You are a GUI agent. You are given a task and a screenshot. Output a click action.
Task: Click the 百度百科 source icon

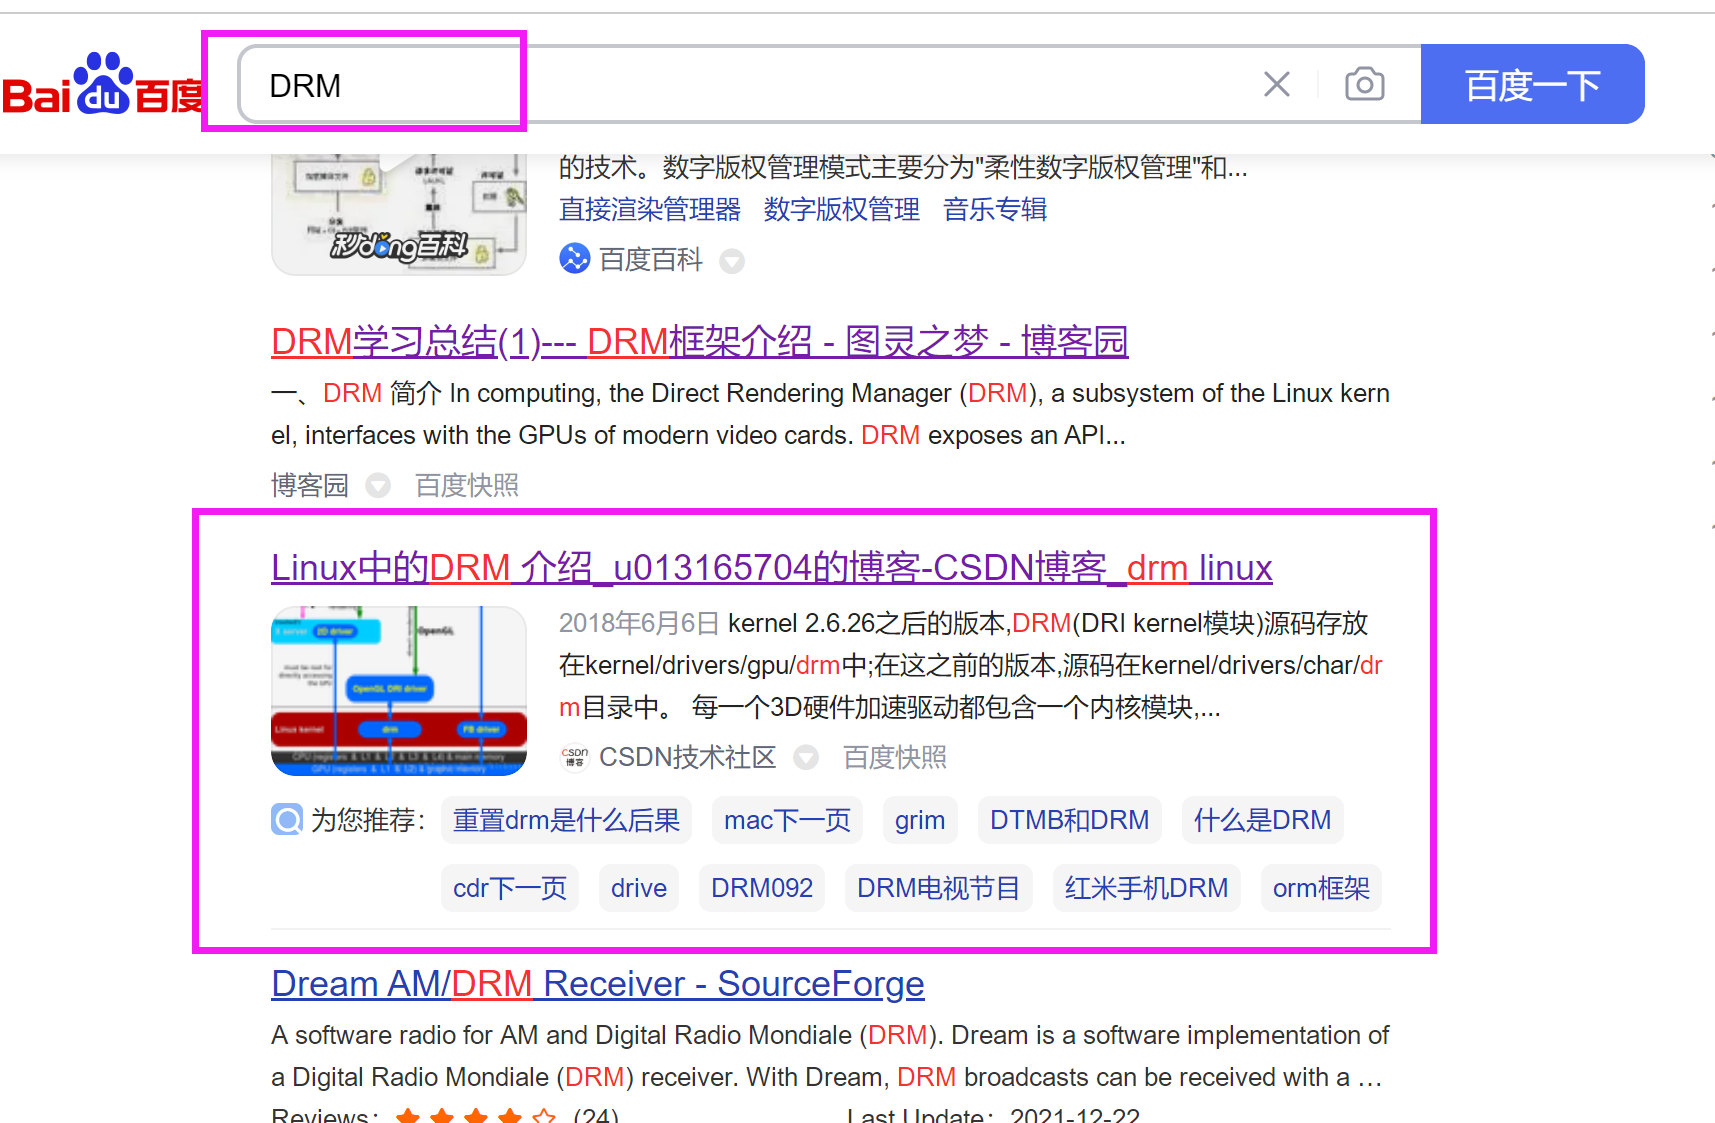tap(575, 259)
